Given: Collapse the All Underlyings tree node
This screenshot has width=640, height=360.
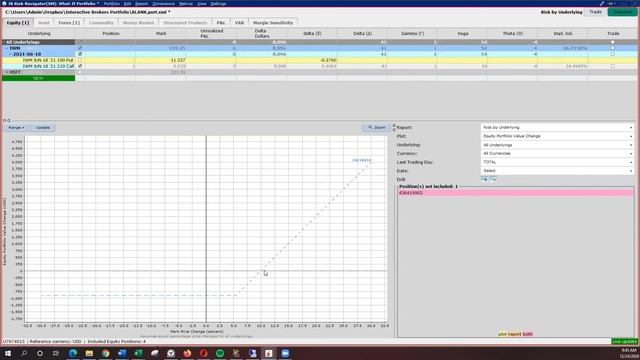Looking at the screenshot, I should (4, 42).
